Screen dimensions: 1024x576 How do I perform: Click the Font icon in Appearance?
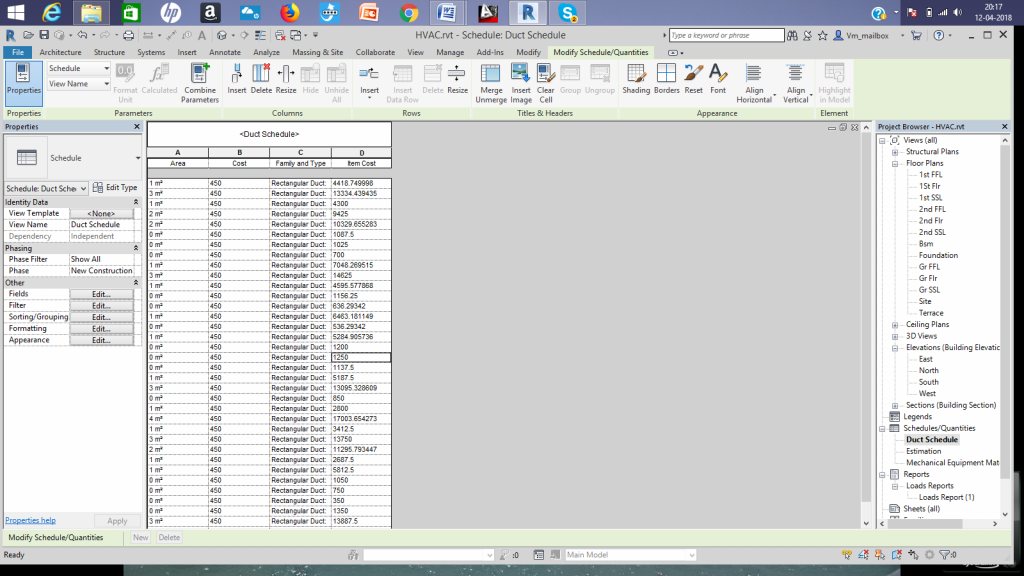click(x=718, y=78)
